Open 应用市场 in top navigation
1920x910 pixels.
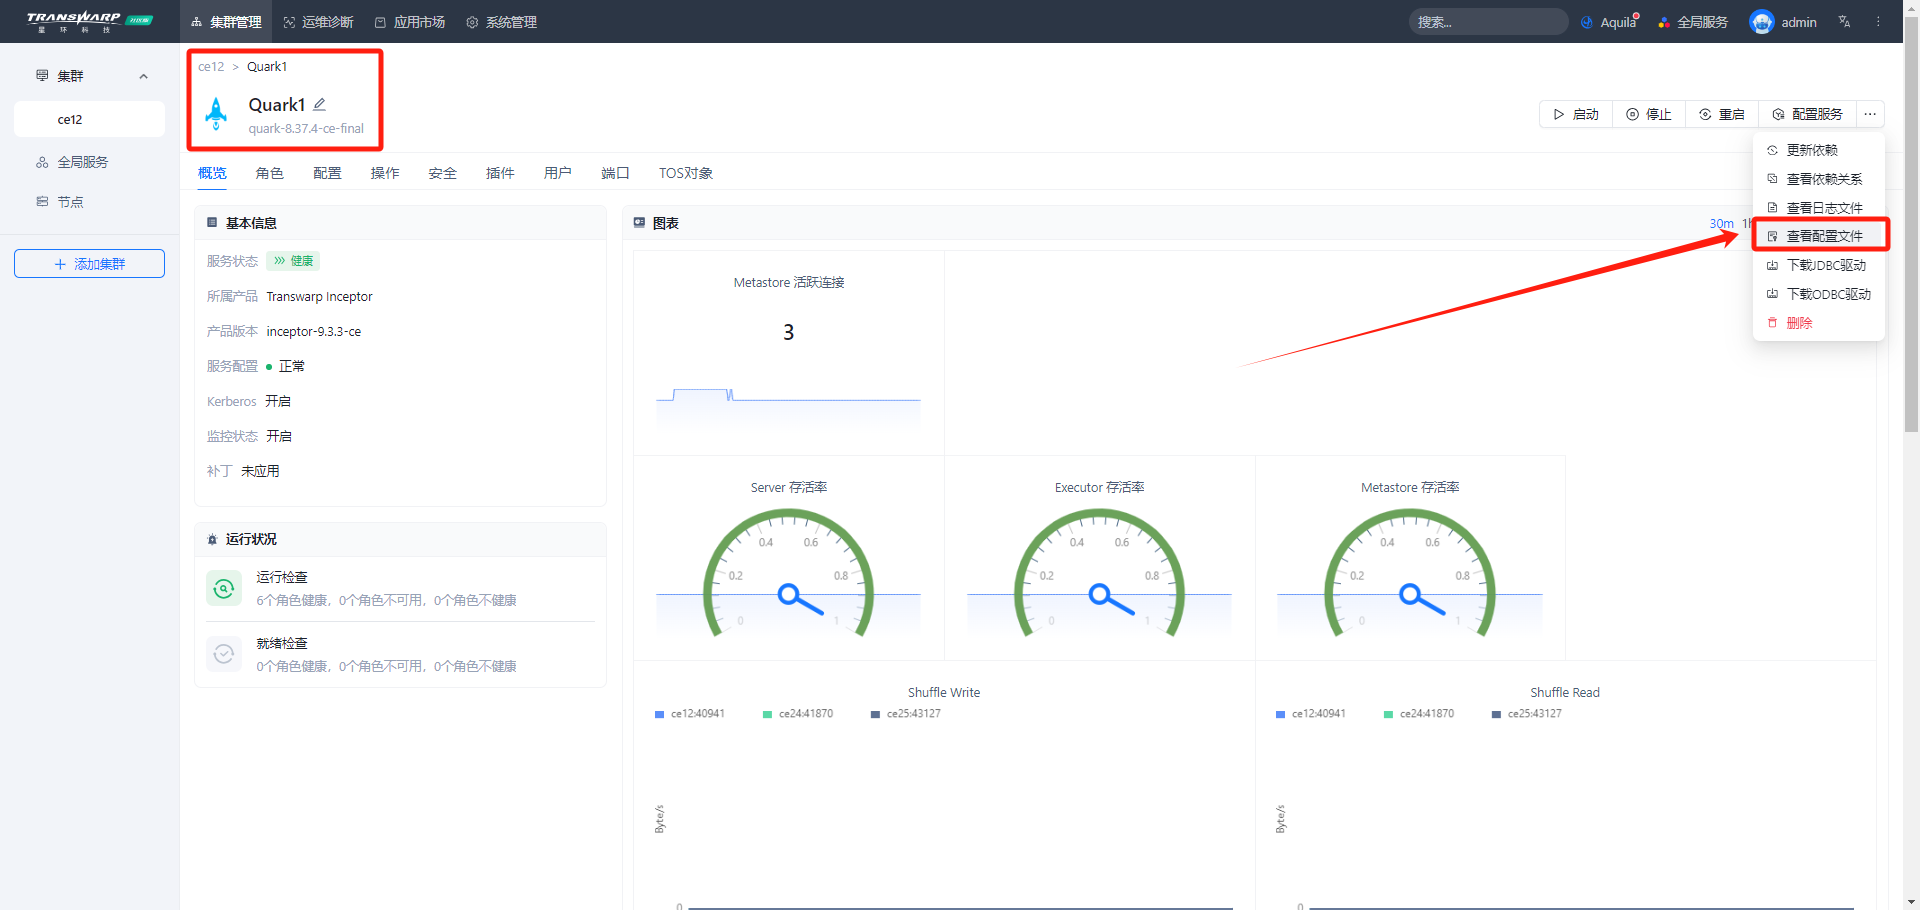tap(410, 22)
